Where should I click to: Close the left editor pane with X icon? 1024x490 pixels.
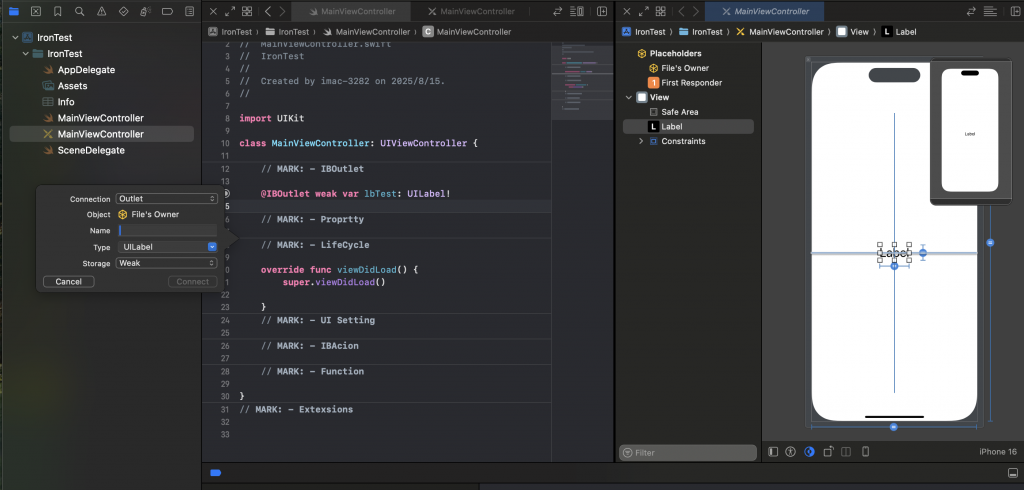click(x=213, y=11)
